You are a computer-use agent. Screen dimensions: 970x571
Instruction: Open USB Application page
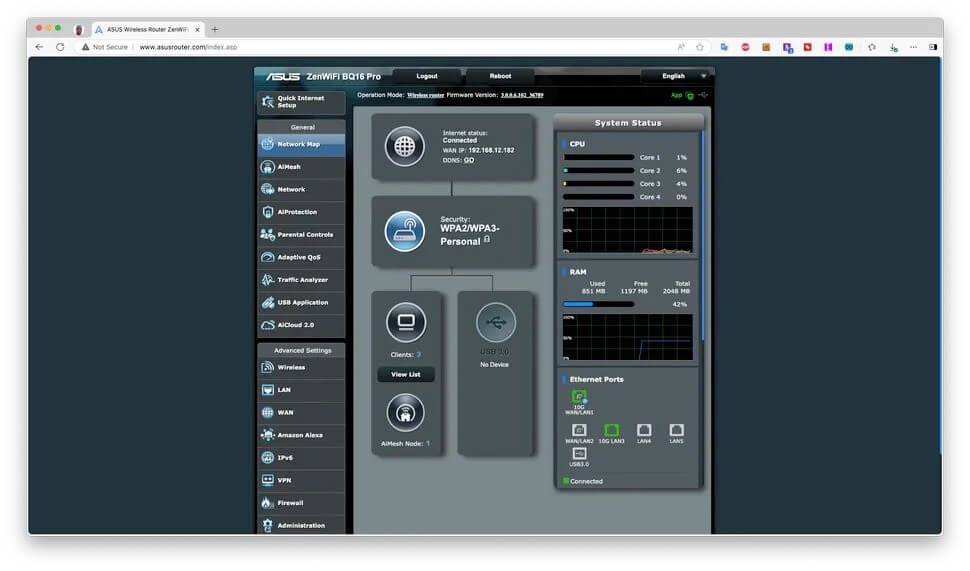pos(301,303)
